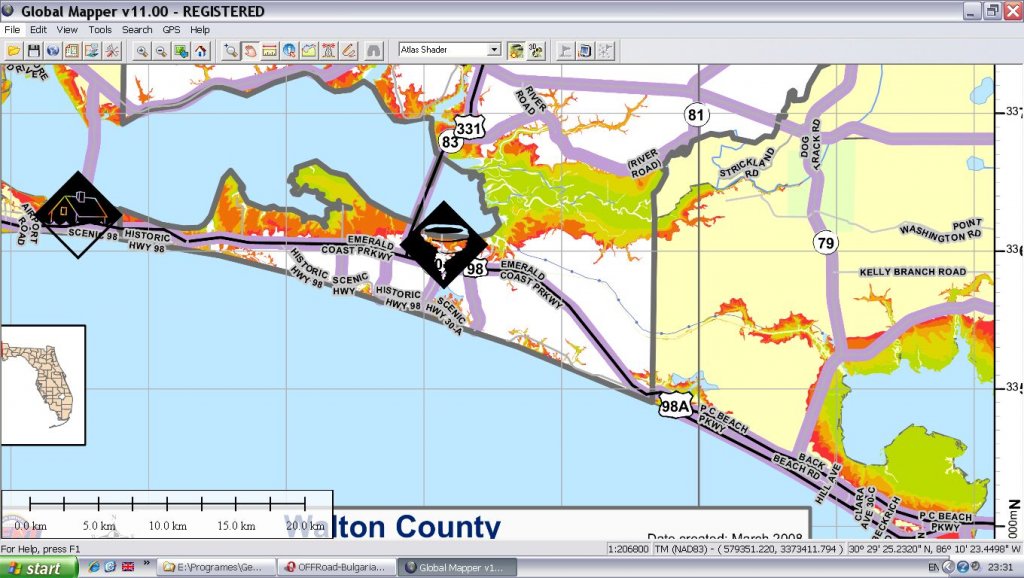Click the tornado diamond map marker

point(444,244)
